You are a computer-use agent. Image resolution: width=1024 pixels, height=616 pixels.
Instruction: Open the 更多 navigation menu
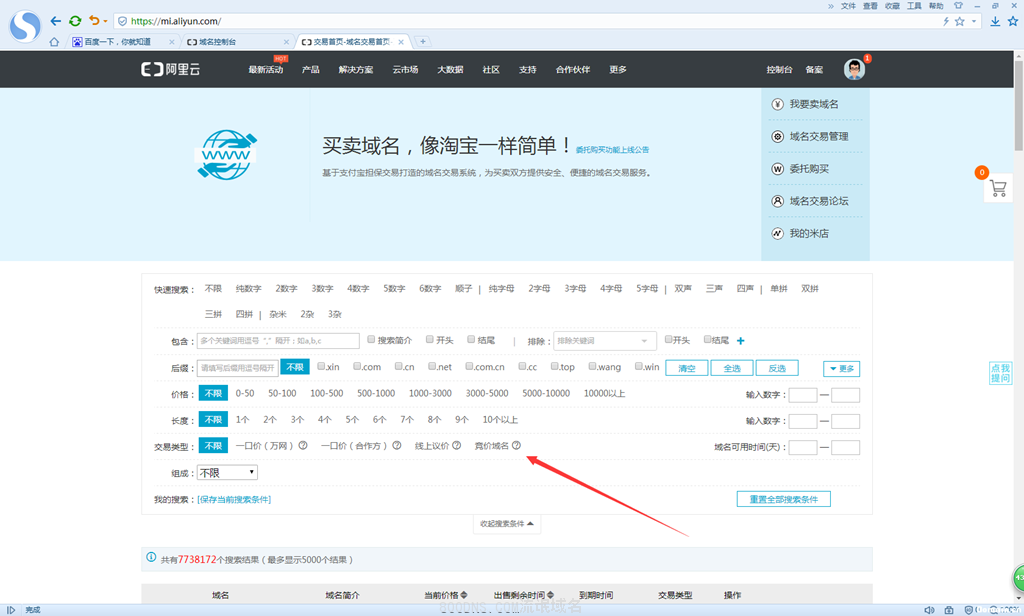tap(617, 70)
